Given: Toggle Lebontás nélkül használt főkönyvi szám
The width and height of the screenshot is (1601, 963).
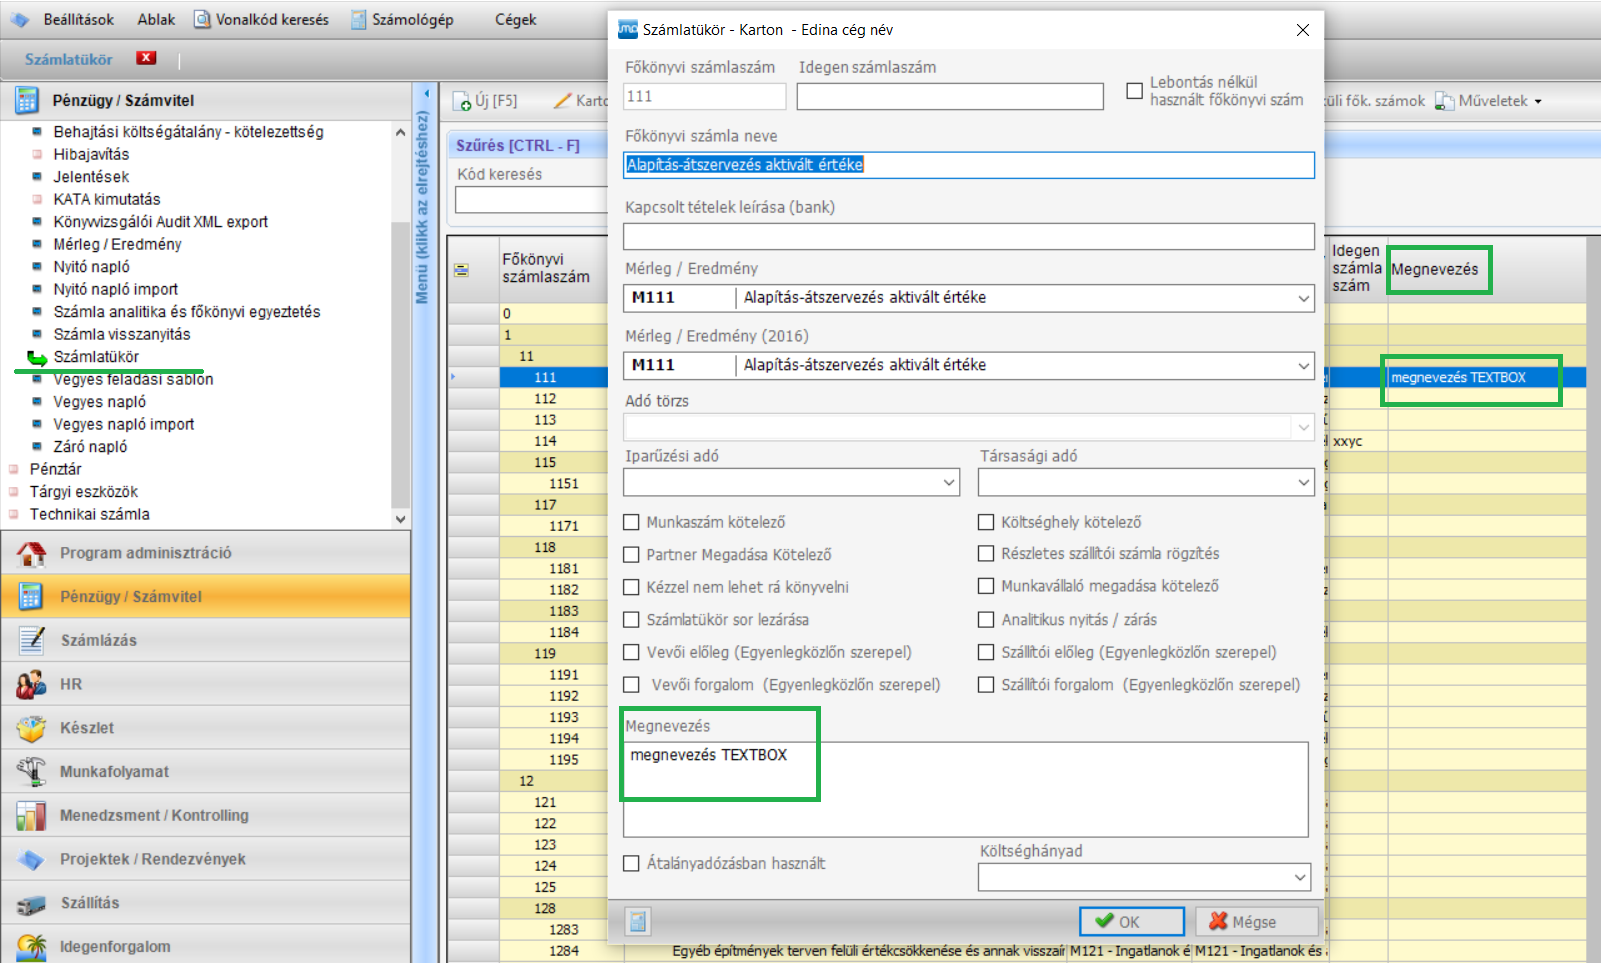Looking at the screenshot, I should point(1135,91).
